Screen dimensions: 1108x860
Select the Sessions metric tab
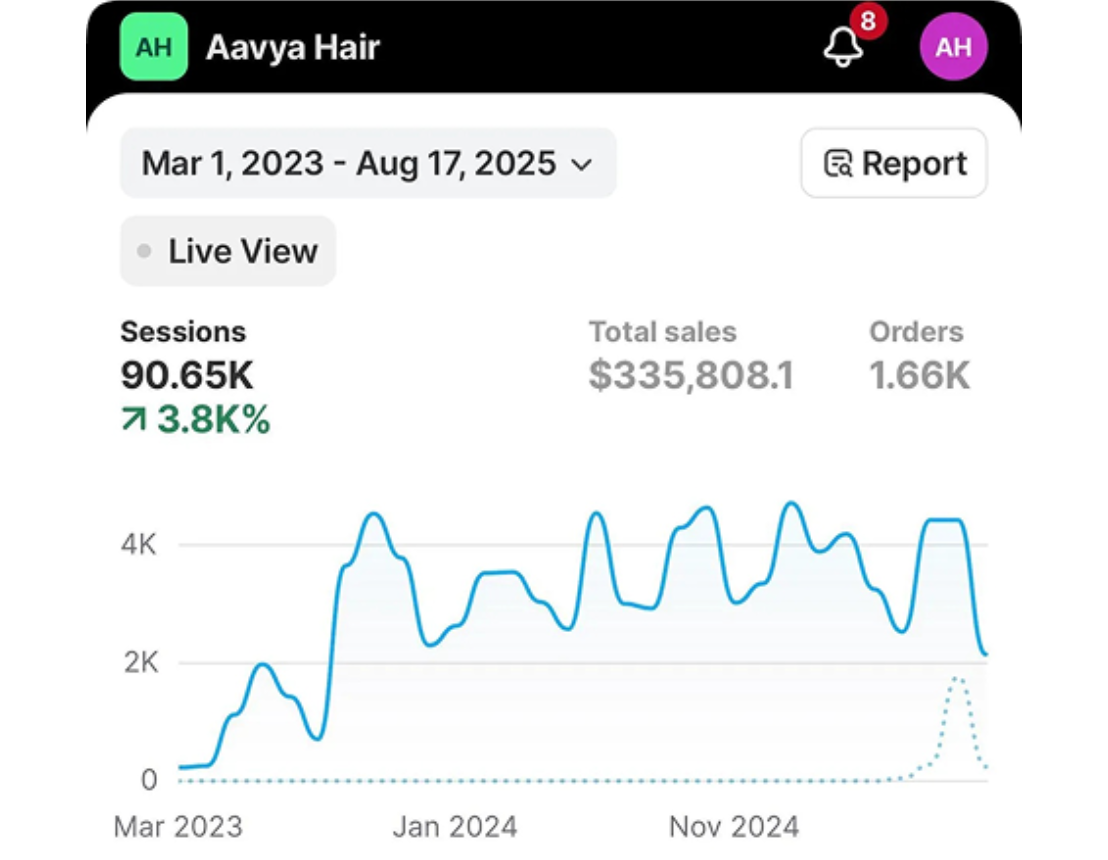(x=183, y=332)
